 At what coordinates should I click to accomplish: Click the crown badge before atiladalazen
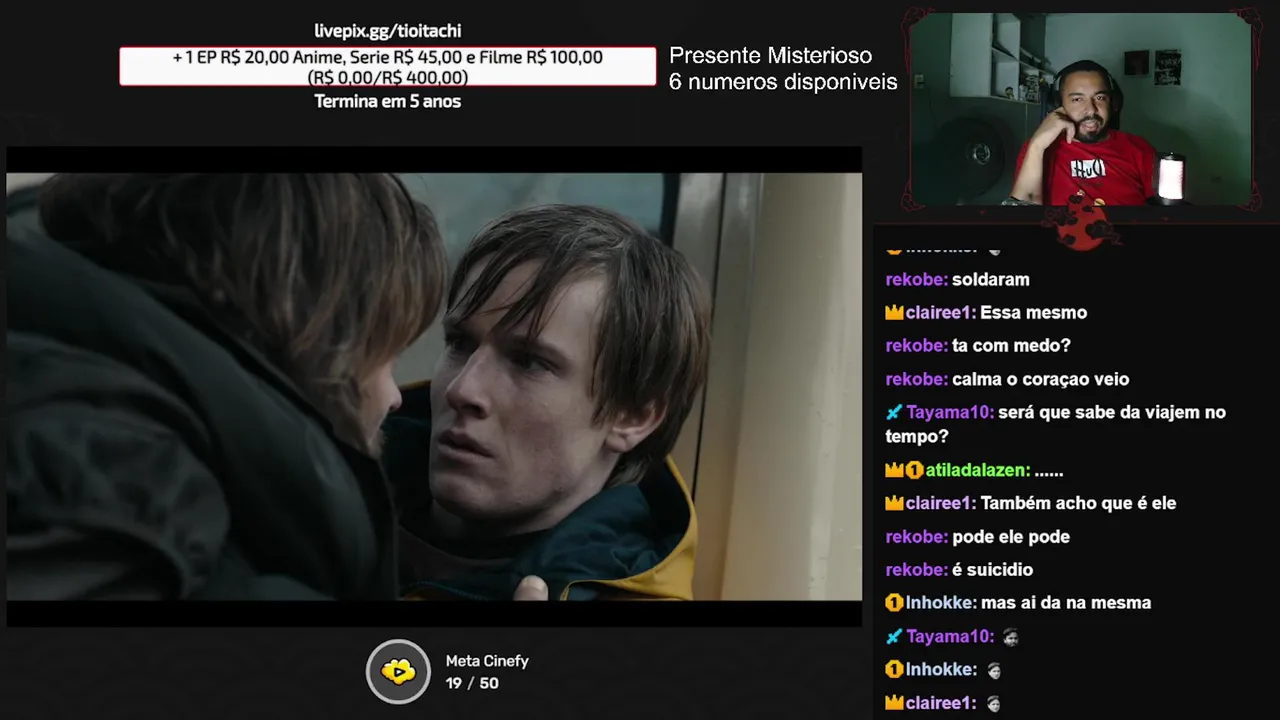pos(894,470)
